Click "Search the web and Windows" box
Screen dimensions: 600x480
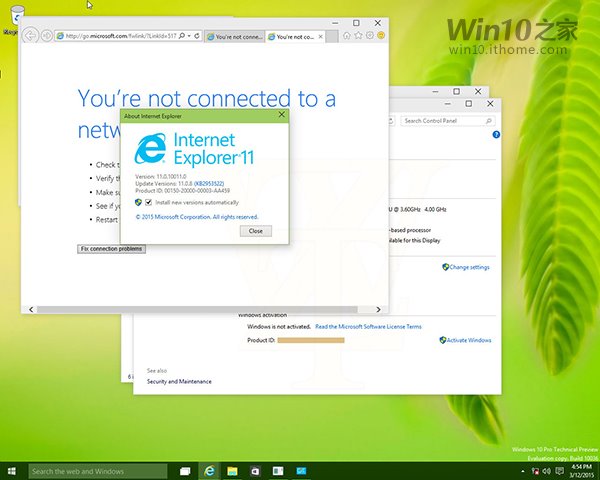[98, 472]
